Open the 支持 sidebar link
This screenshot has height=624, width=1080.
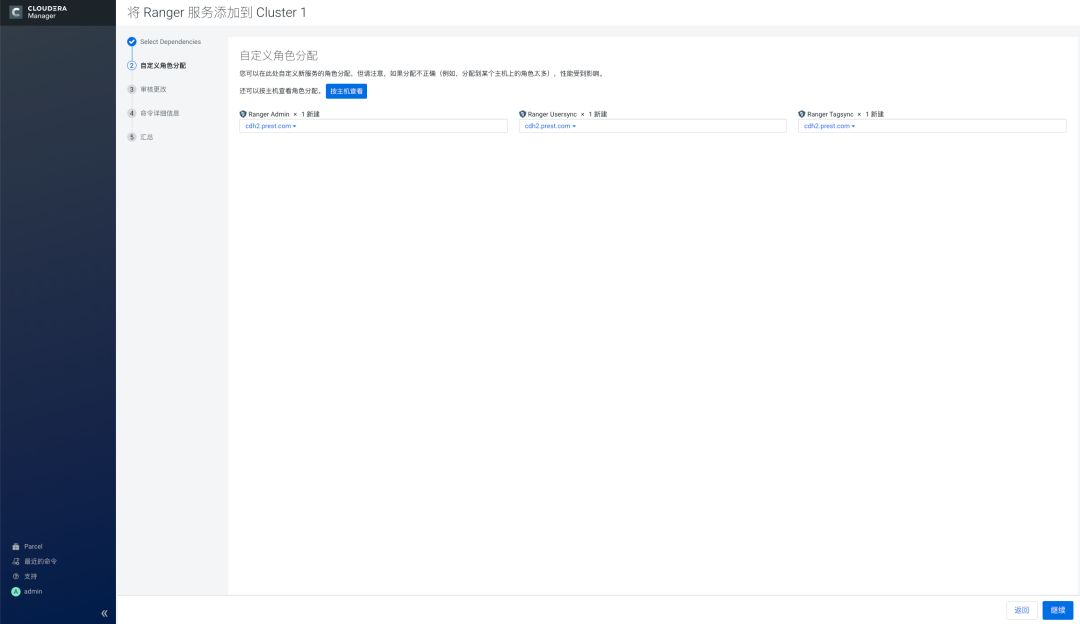coord(30,576)
